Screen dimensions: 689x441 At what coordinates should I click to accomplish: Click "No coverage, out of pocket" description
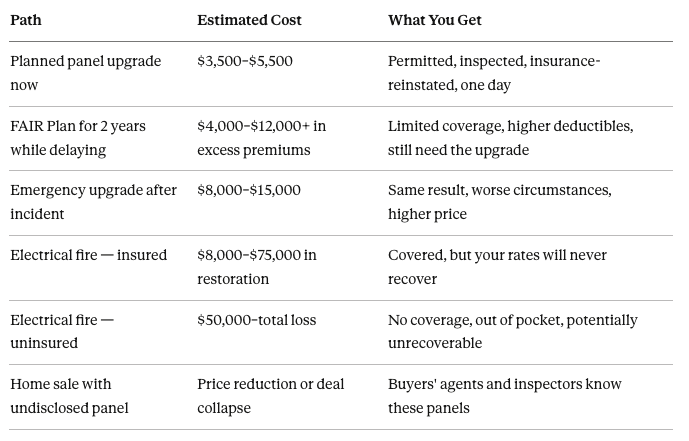[x=512, y=331]
